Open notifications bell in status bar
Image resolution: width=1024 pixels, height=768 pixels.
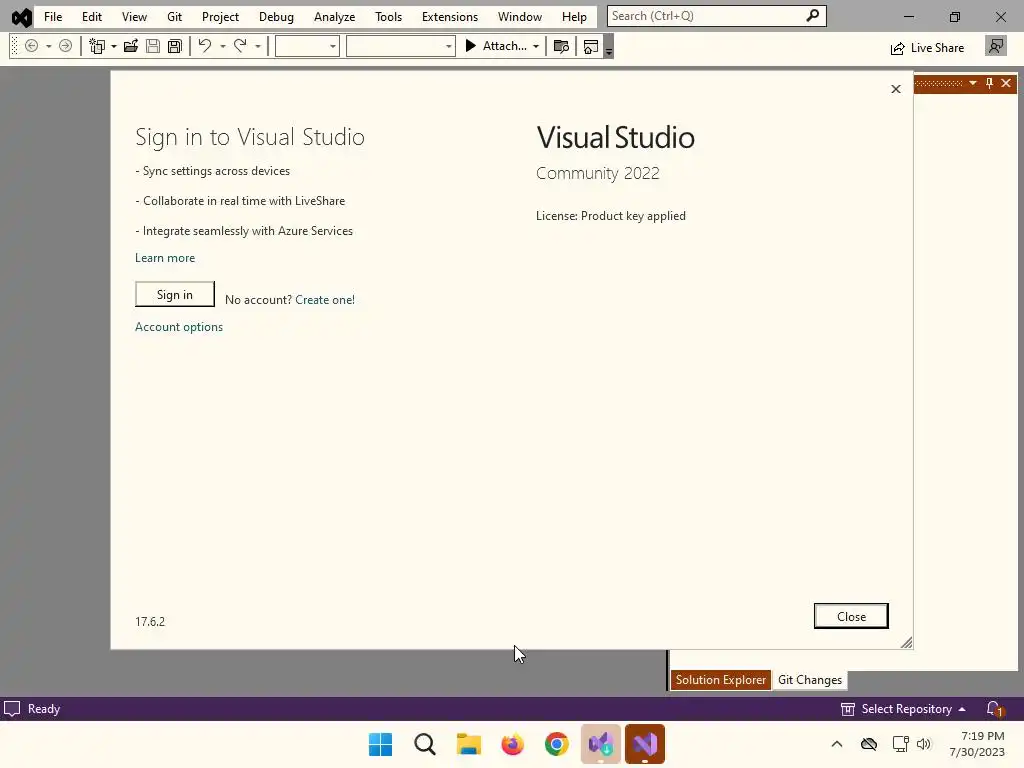(995, 709)
